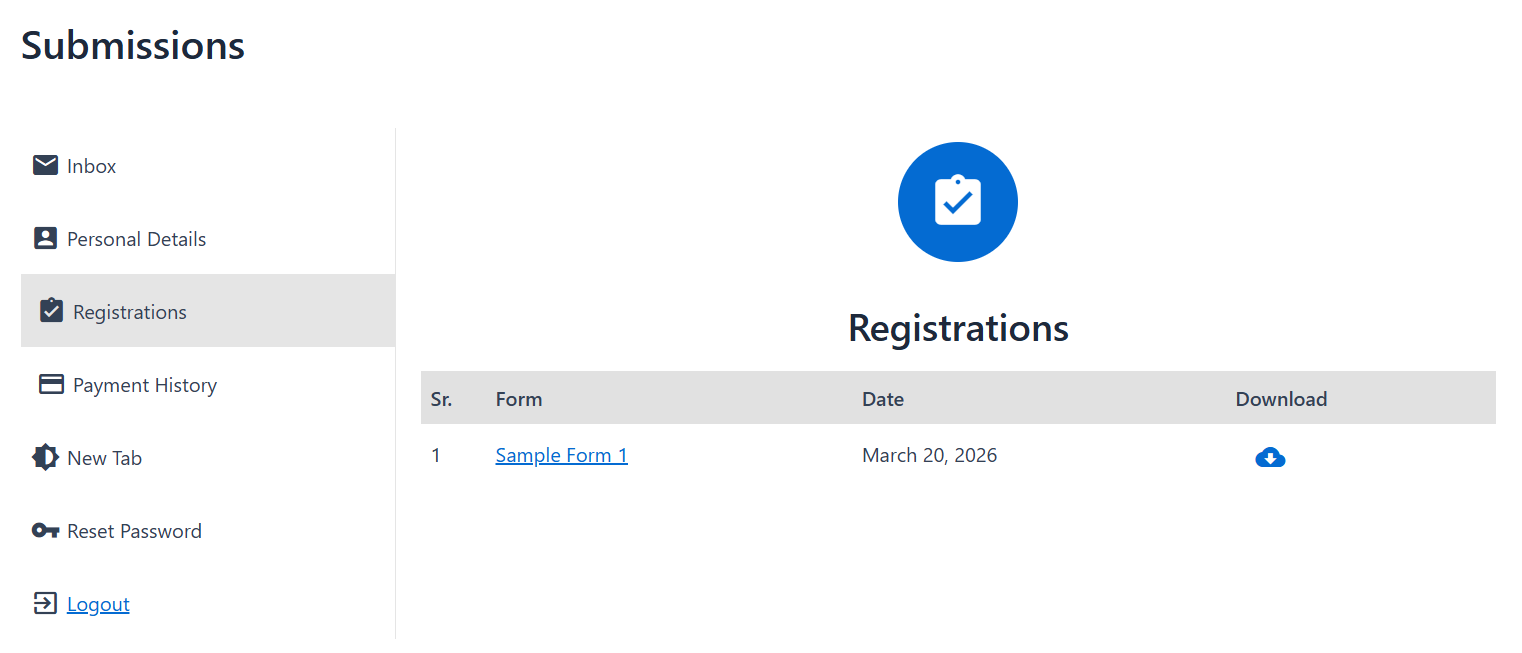Go to Payment History tab

[145, 385]
